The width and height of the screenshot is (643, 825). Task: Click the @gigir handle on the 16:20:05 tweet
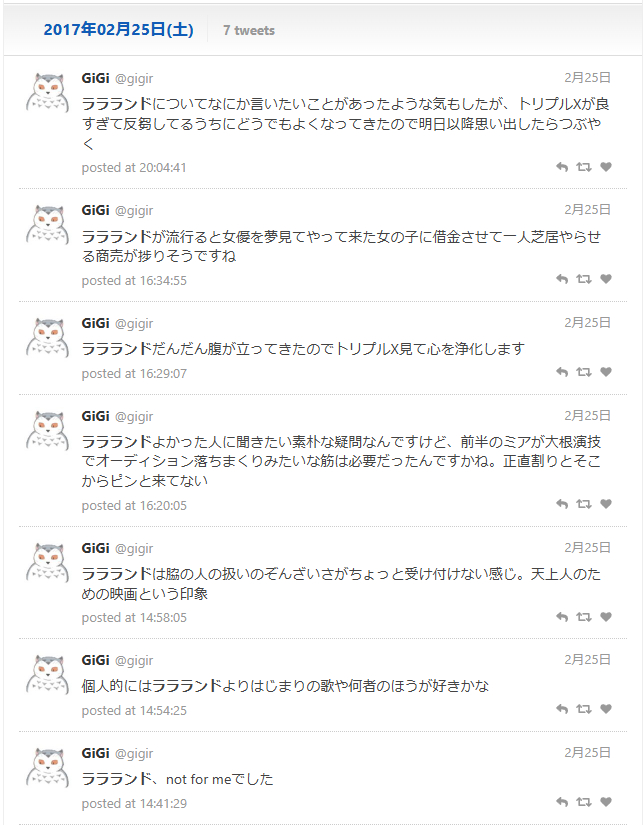coord(134,416)
